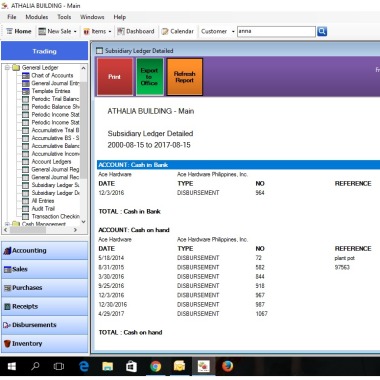Open Template Entries in the tree
380x380 pixels.
51,91
